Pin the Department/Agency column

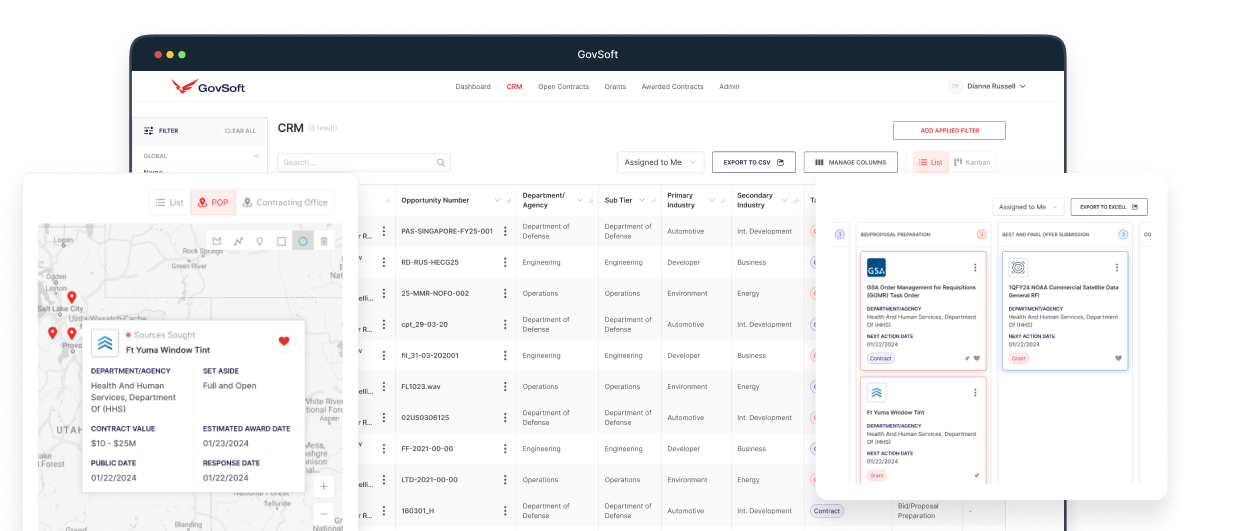(591, 200)
